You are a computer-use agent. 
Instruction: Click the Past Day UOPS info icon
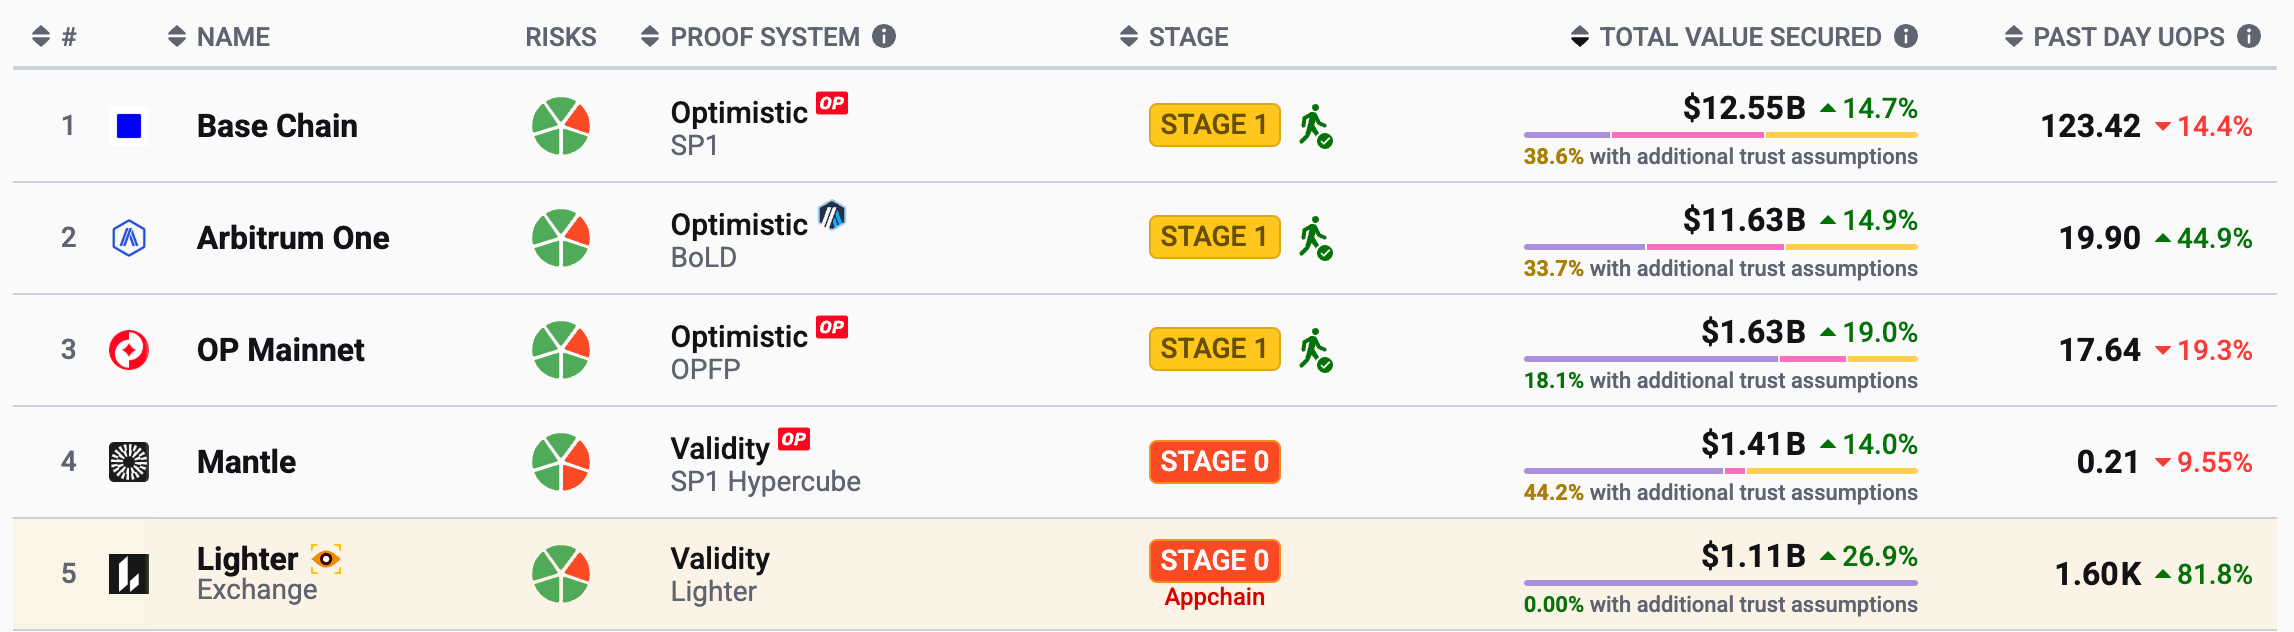[x=2249, y=36]
